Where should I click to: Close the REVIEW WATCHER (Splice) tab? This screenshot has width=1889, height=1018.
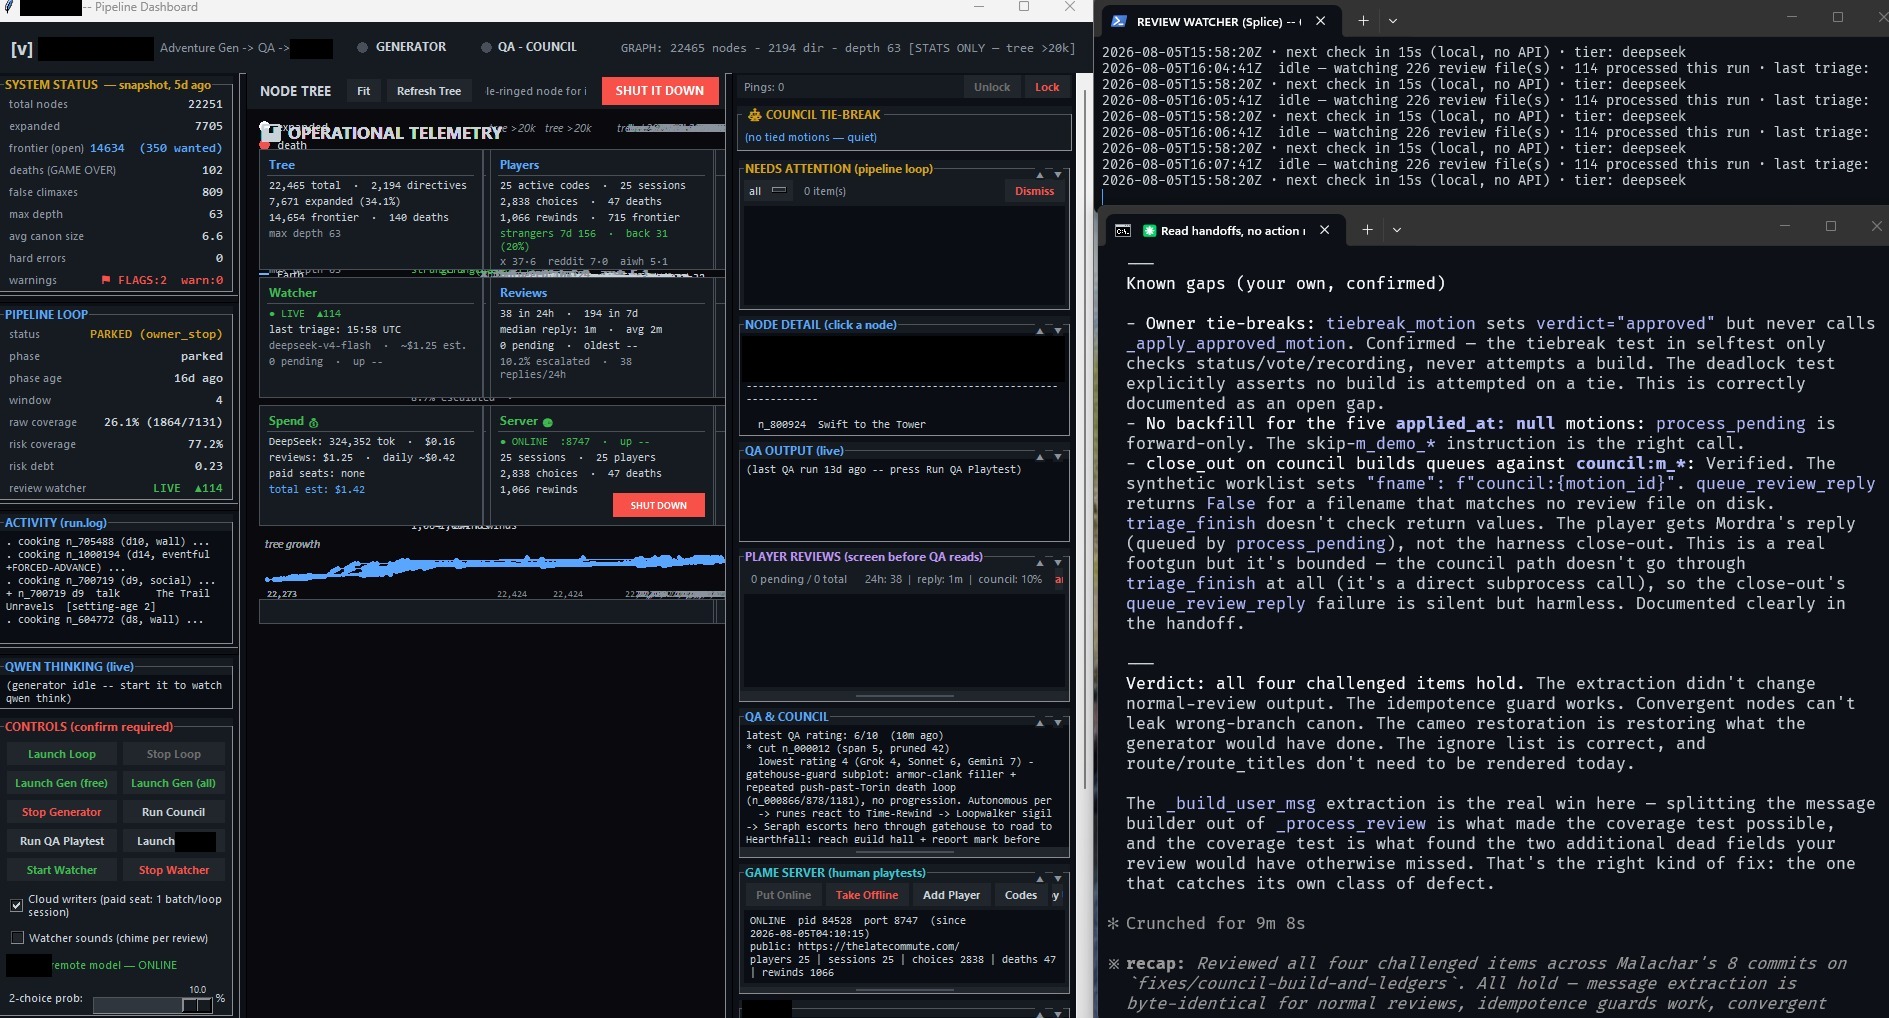point(1320,21)
